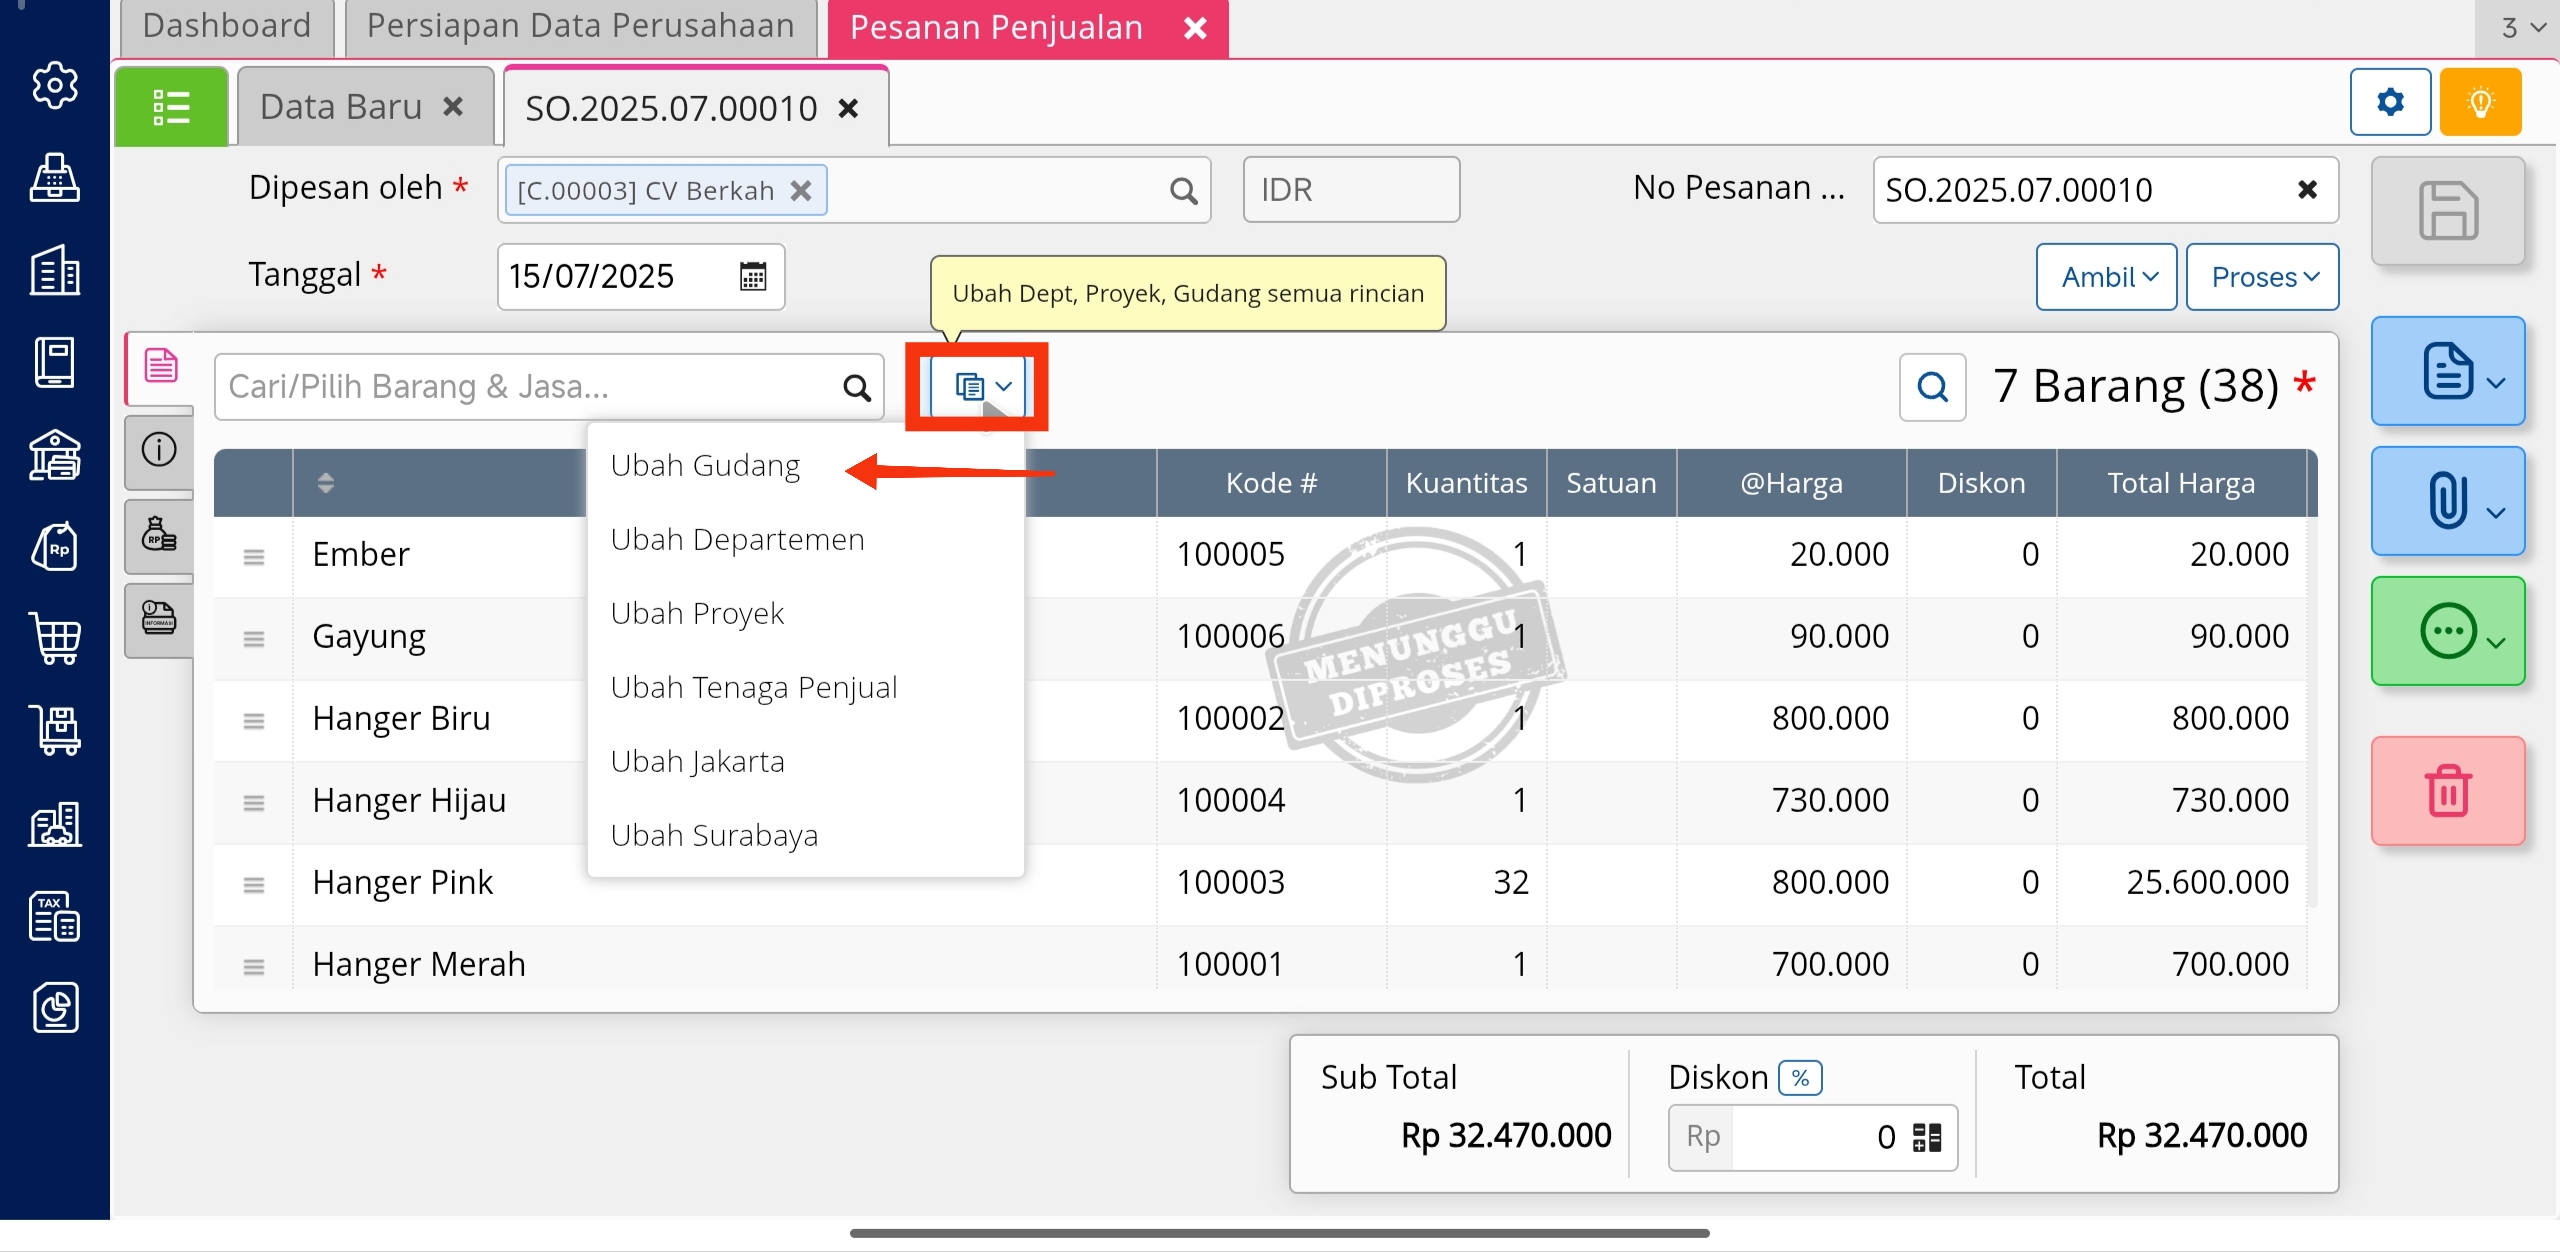Expand the Ambil dropdown
This screenshot has width=2560, height=1252.
(2107, 277)
